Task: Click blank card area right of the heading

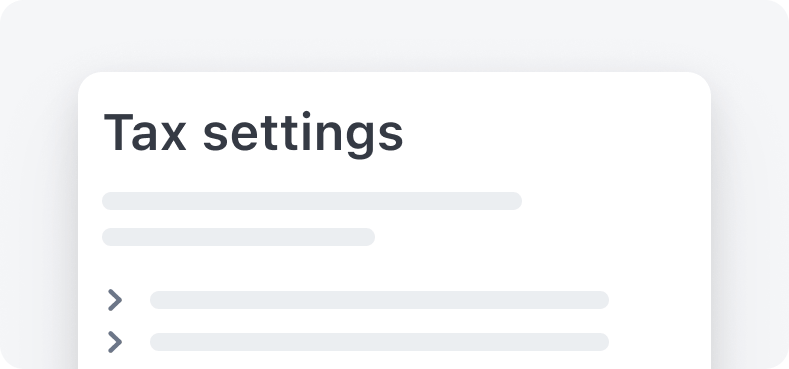Action: 554,133
